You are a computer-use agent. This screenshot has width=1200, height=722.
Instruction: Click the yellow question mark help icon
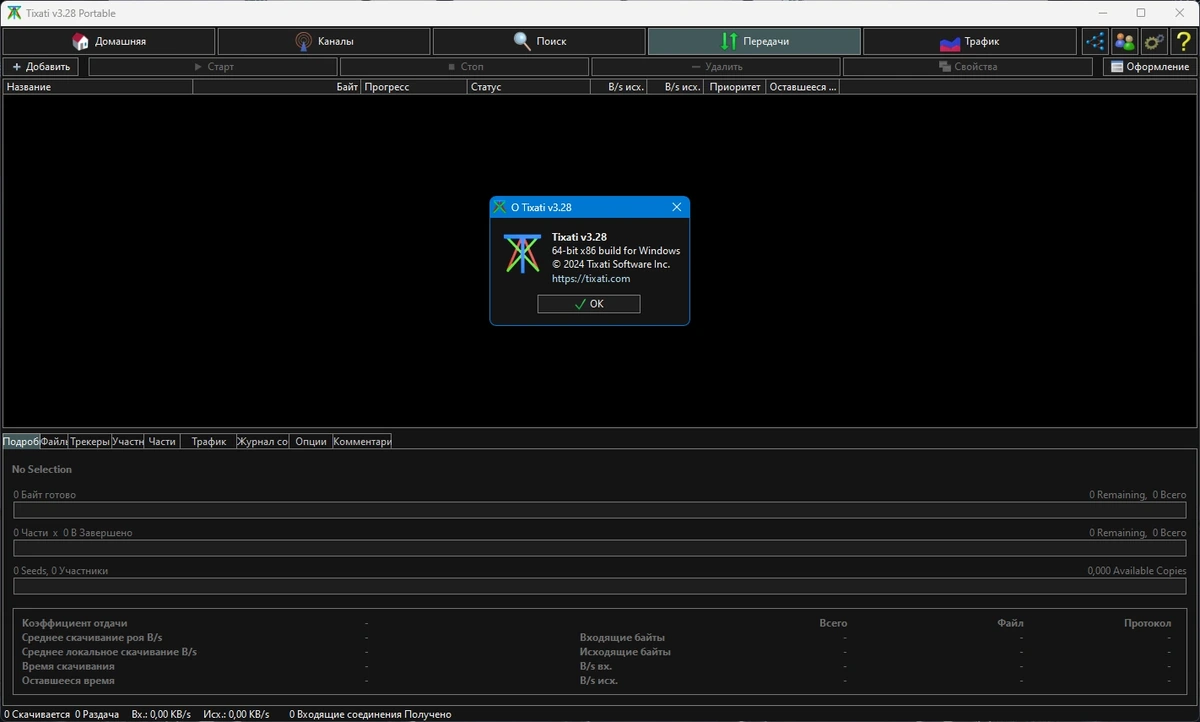click(1183, 41)
